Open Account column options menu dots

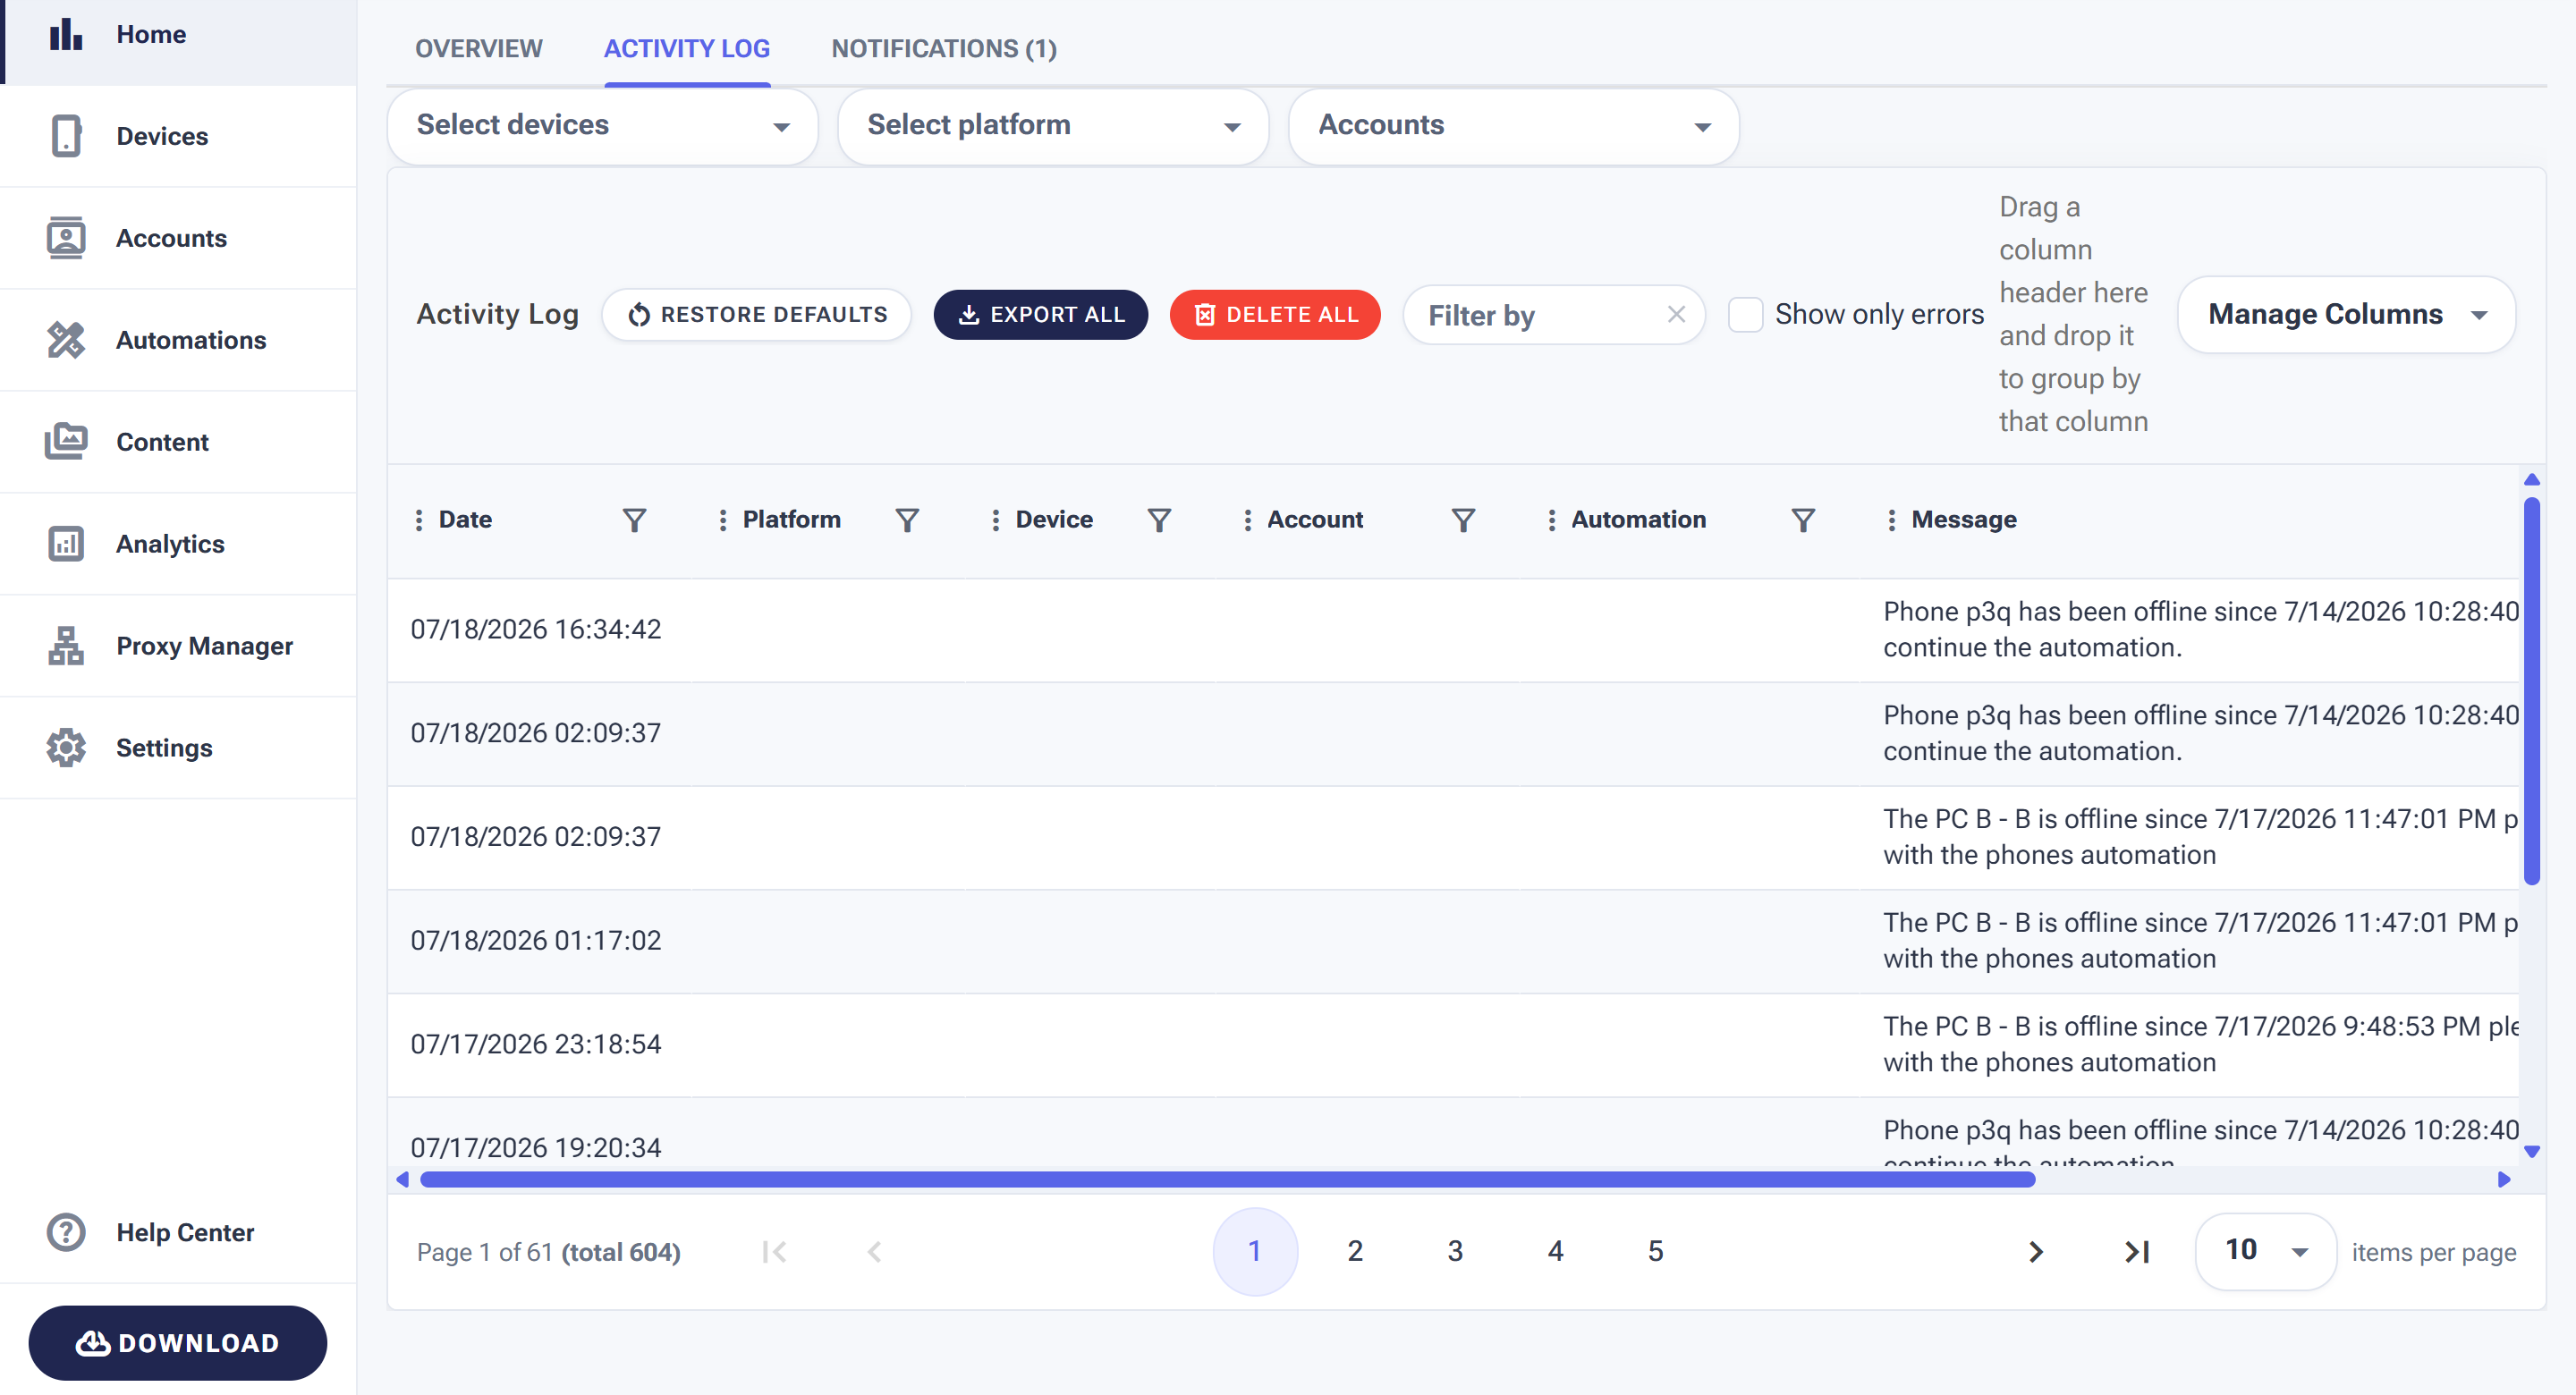(x=1247, y=520)
